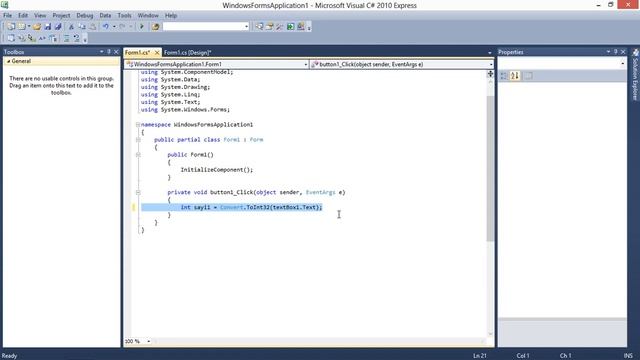The height and width of the screenshot is (360, 640).
Task: Click the New Project toolbar icon
Action: tap(11, 27)
